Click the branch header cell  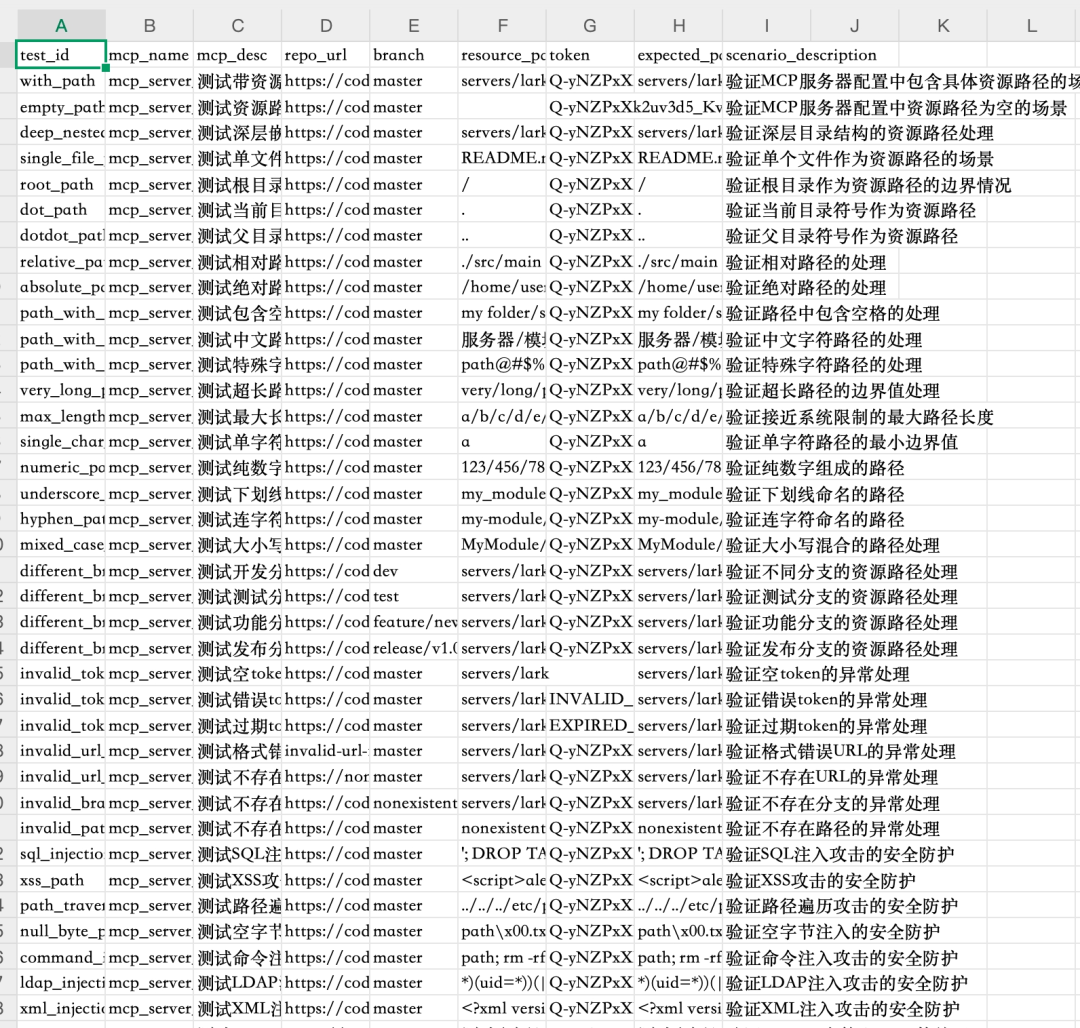(x=414, y=55)
